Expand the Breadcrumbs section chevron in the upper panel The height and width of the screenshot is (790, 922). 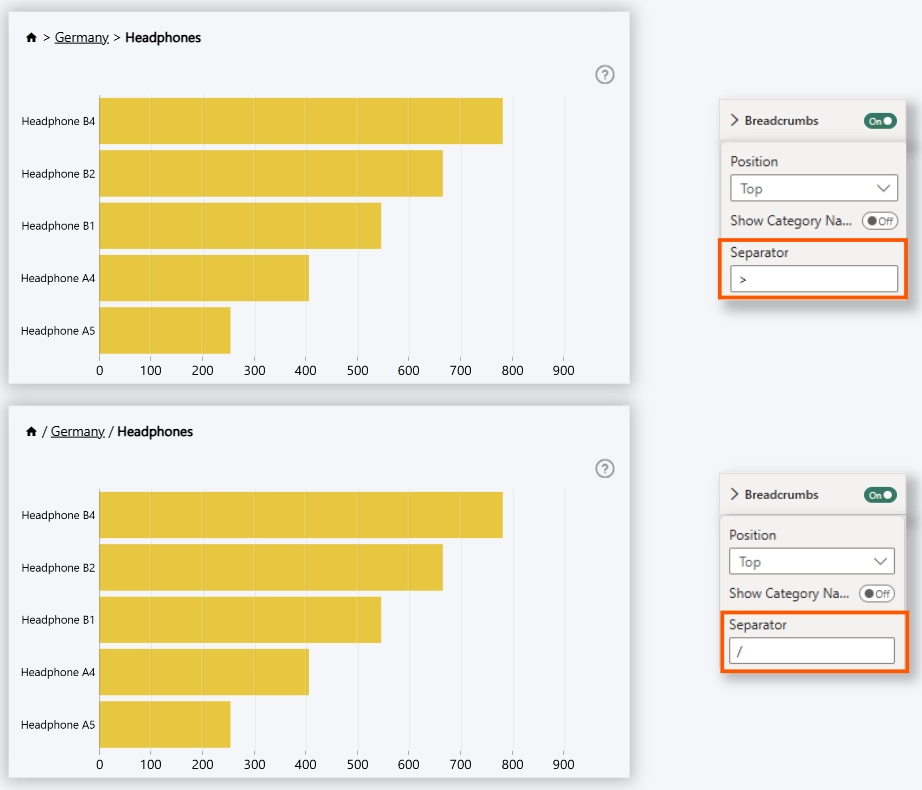tap(735, 120)
